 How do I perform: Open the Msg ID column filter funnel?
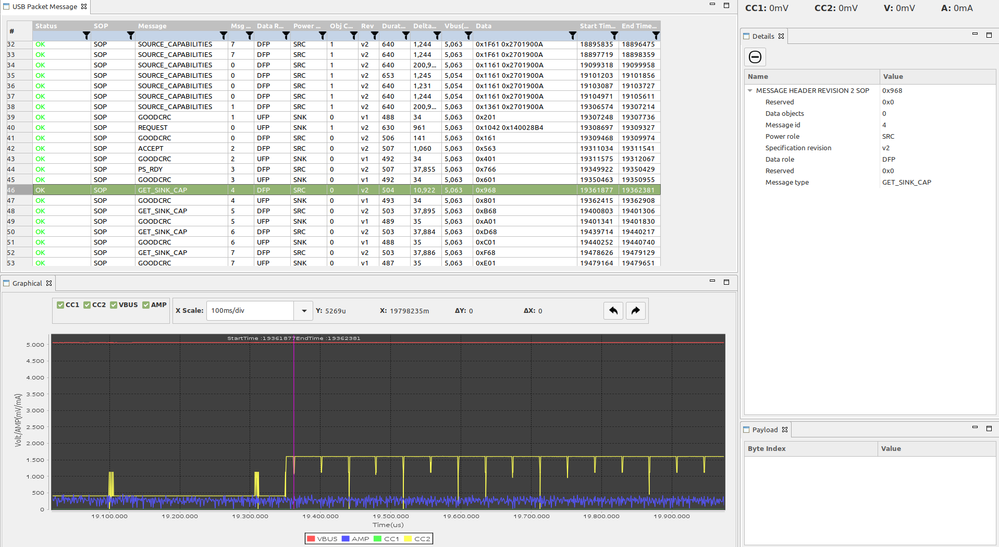(250, 36)
